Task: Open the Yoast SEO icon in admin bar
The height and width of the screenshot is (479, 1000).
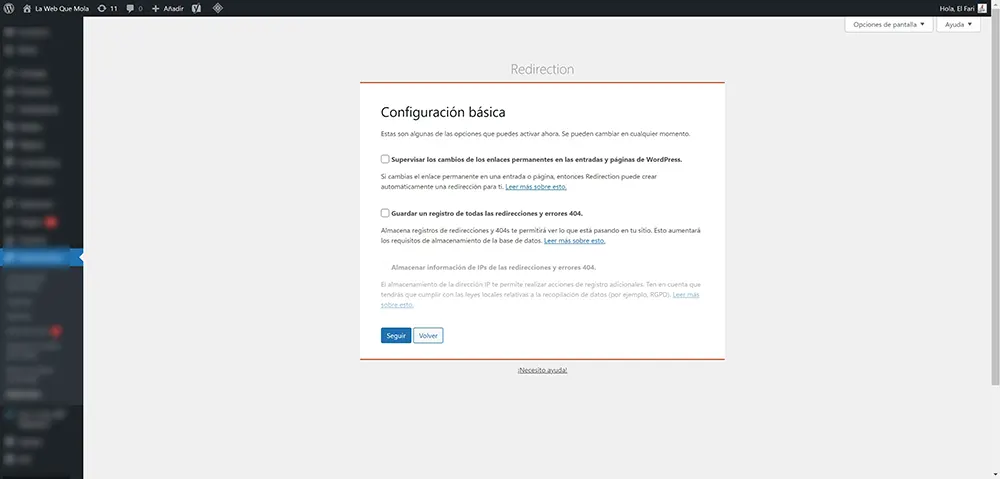Action: (197, 8)
